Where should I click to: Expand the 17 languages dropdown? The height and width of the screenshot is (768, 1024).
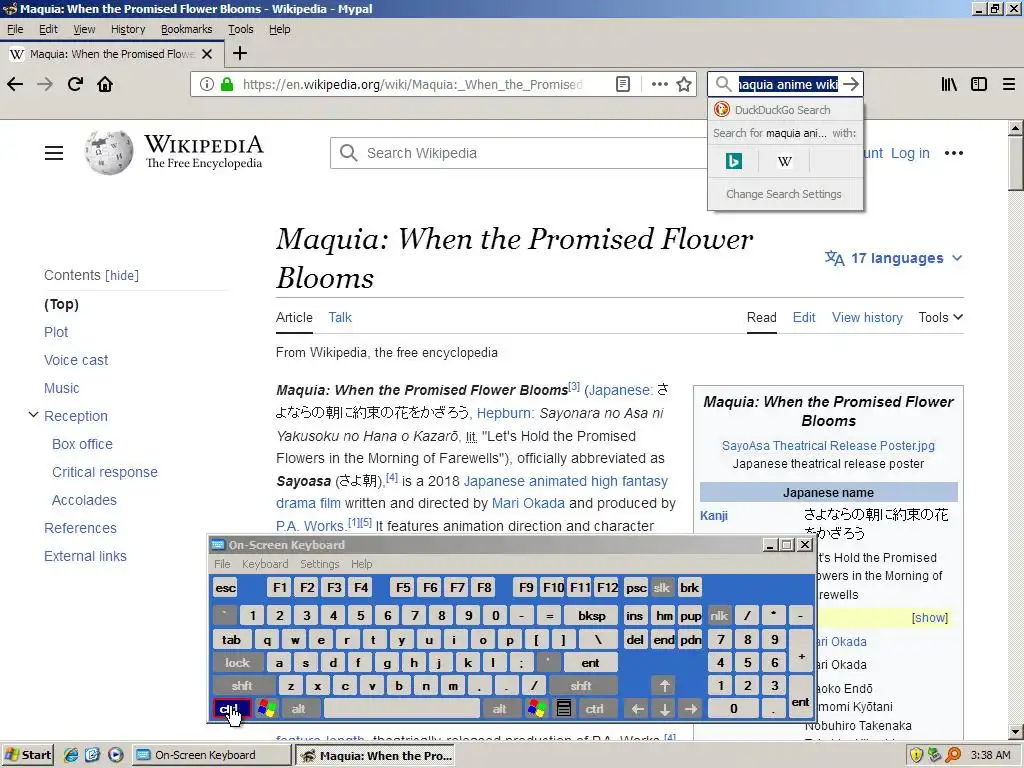pyautogui.click(x=894, y=258)
